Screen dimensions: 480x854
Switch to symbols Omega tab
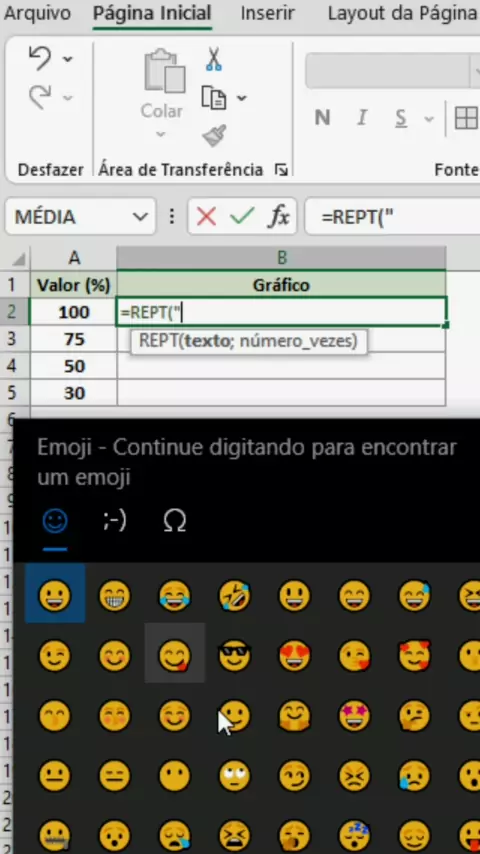click(174, 521)
